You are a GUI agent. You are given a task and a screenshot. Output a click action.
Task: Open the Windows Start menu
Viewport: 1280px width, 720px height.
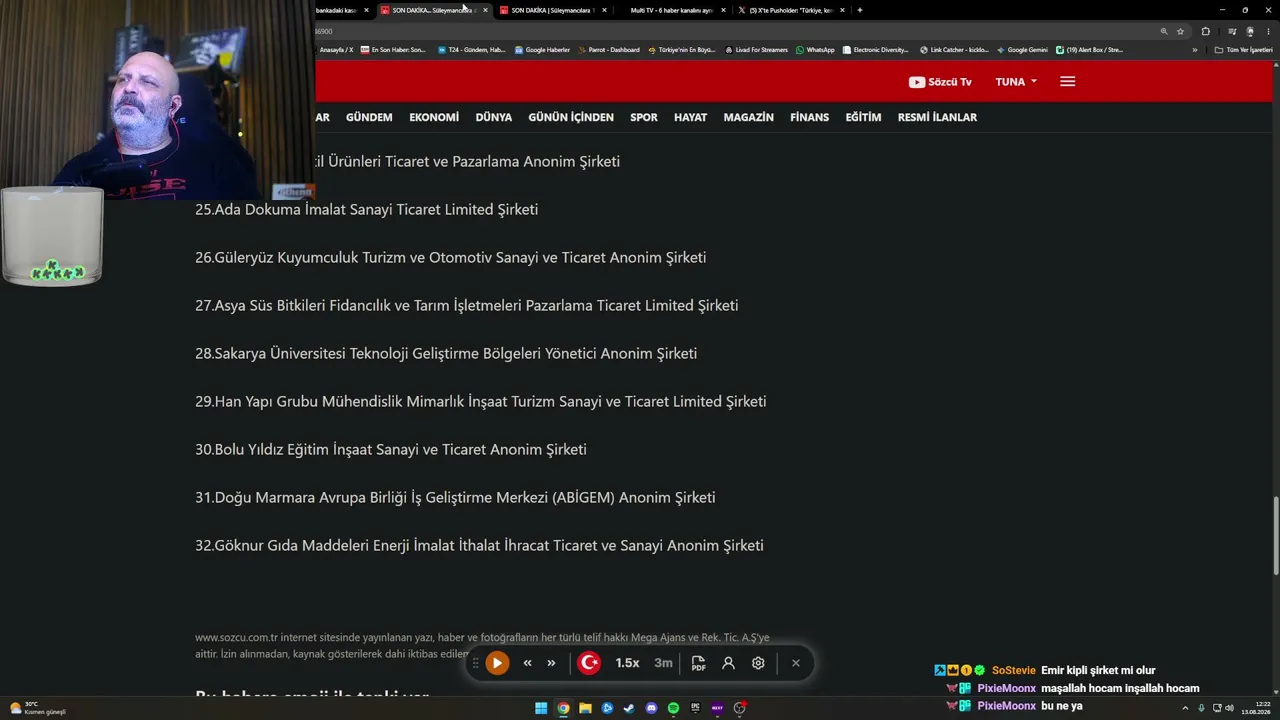(541, 708)
